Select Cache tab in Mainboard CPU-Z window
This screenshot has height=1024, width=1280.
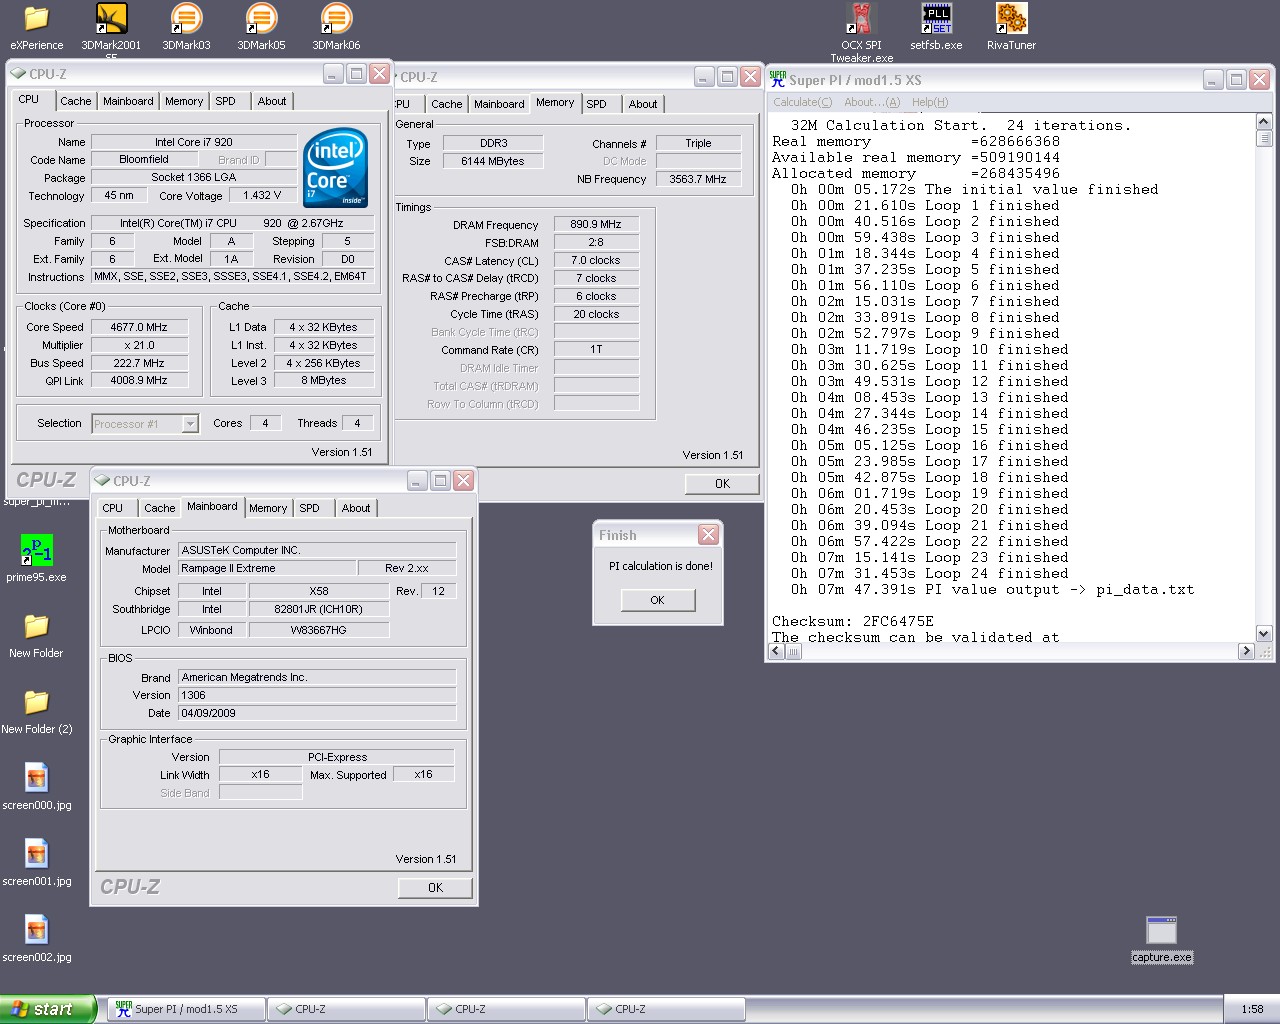click(x=159, y=508)
